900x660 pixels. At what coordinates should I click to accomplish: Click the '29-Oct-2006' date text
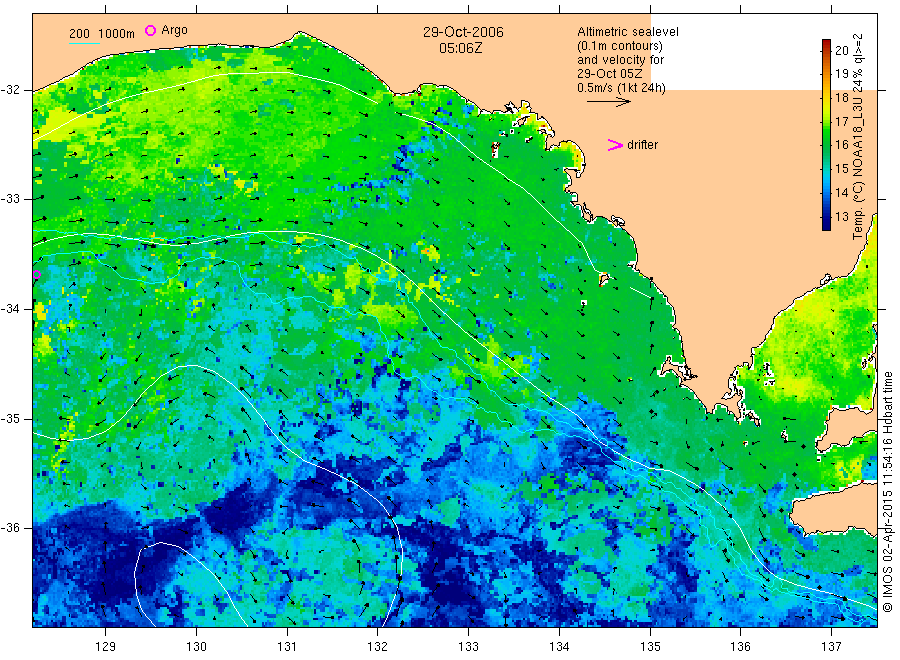click(x=463, y=32)
